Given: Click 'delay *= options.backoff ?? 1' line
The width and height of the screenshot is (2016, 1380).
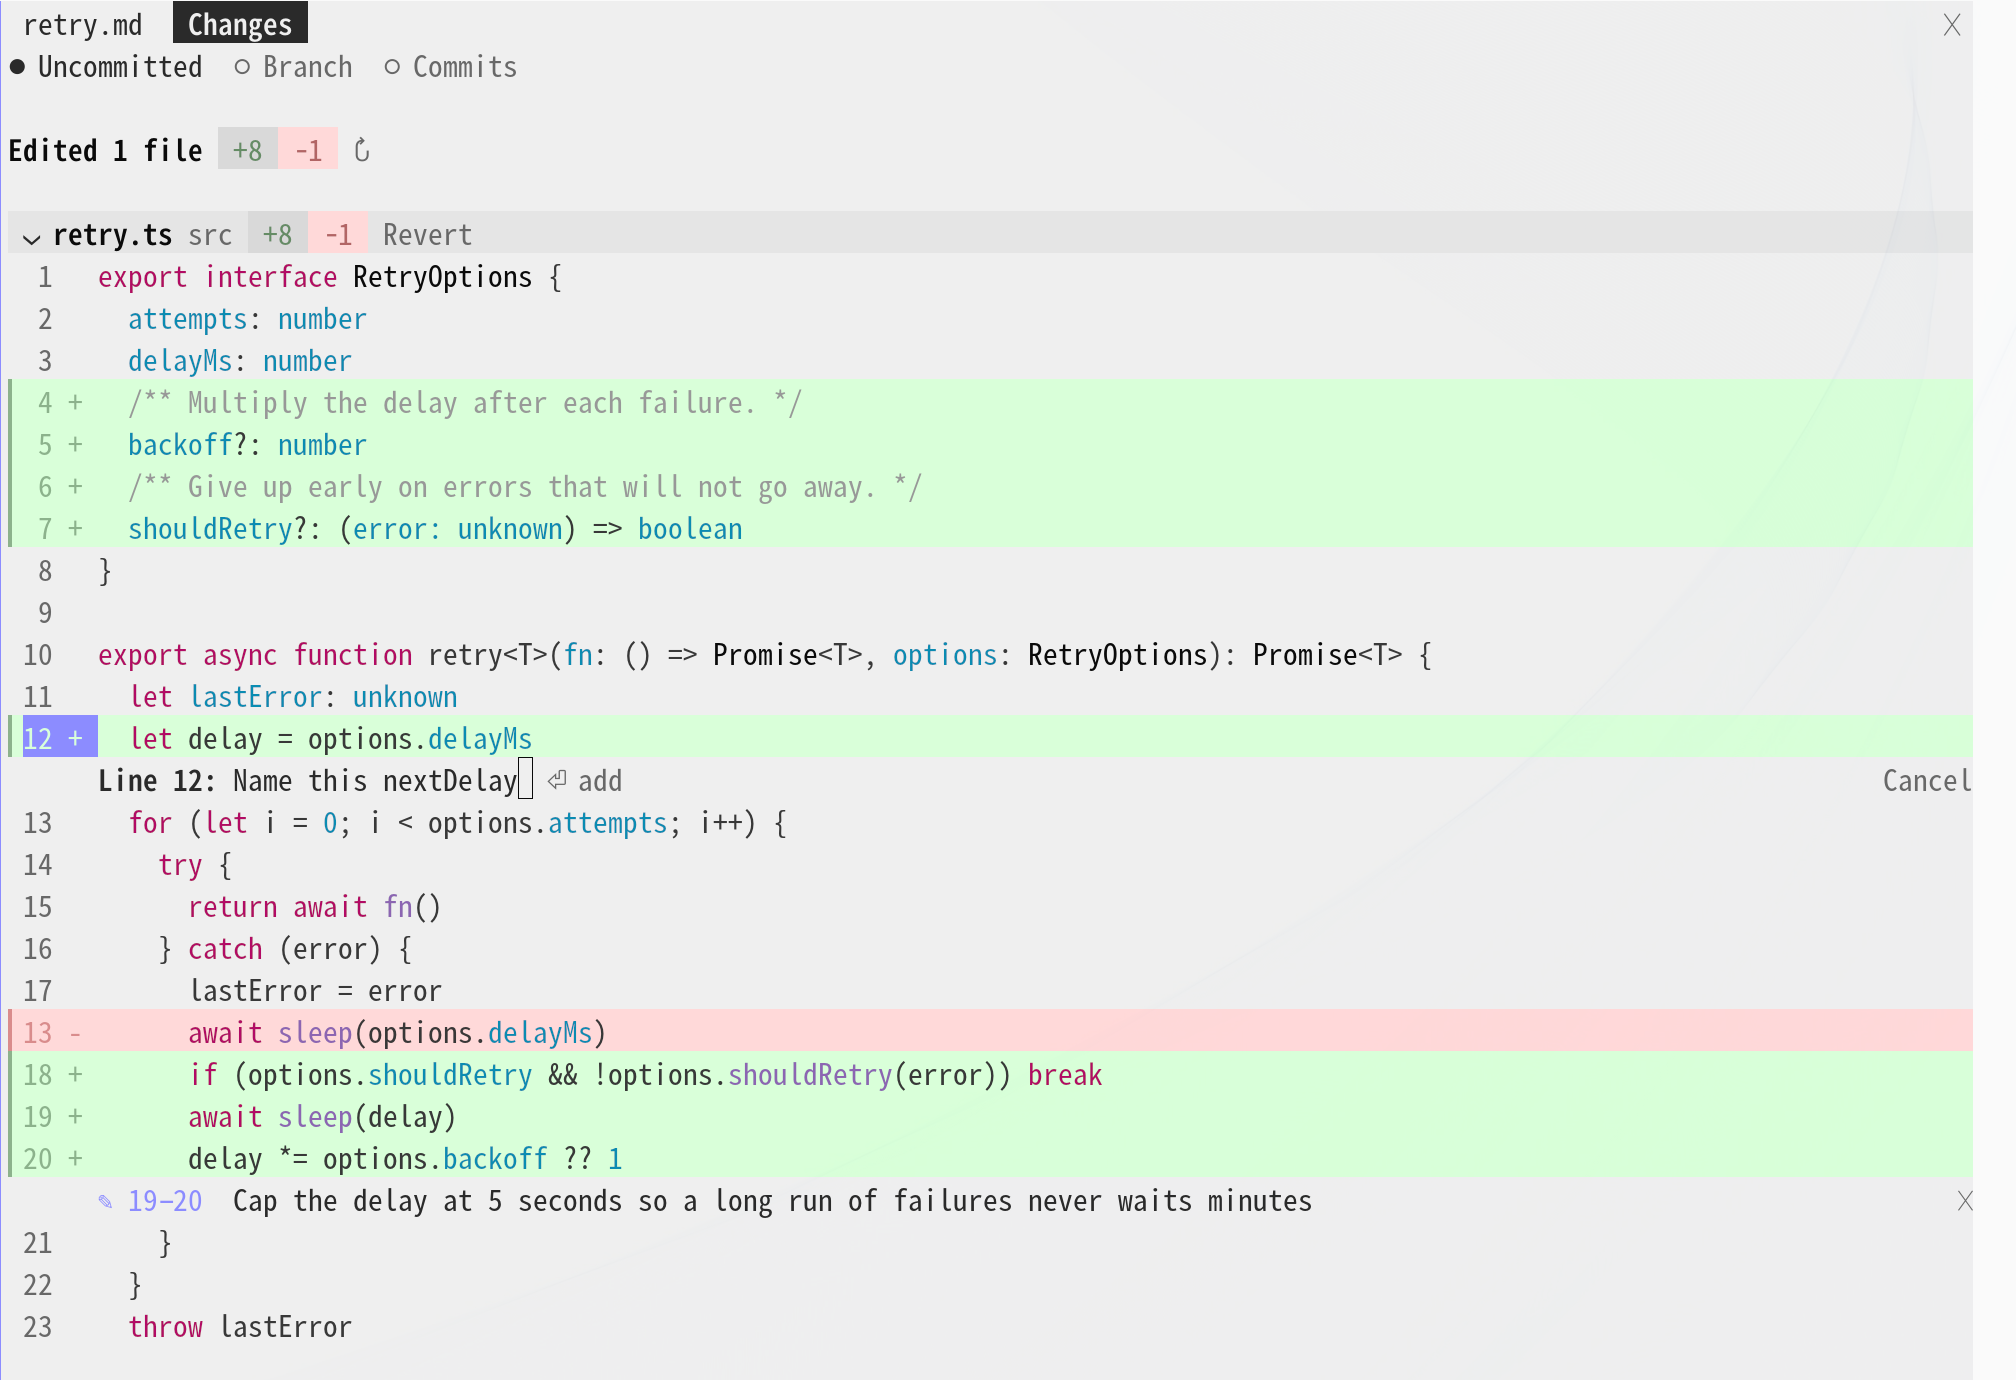Looking at the screenshot, I should pyautogui.click(x=405, y=1159).
